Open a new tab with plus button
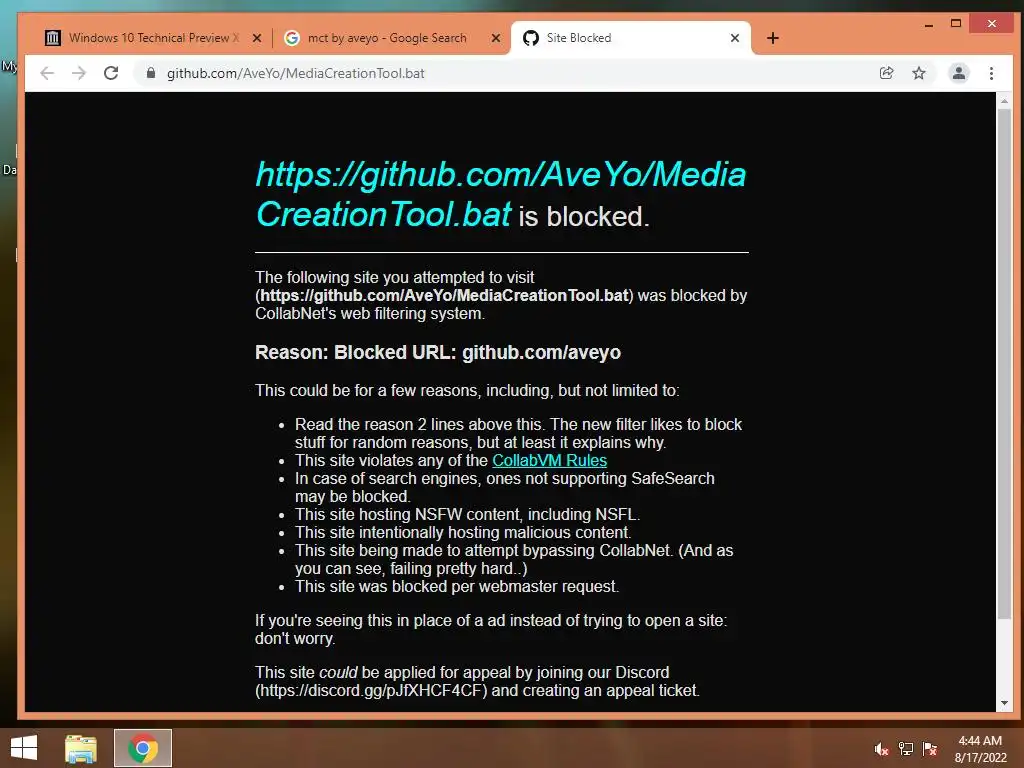1024x768 pixels. (773, 38)
